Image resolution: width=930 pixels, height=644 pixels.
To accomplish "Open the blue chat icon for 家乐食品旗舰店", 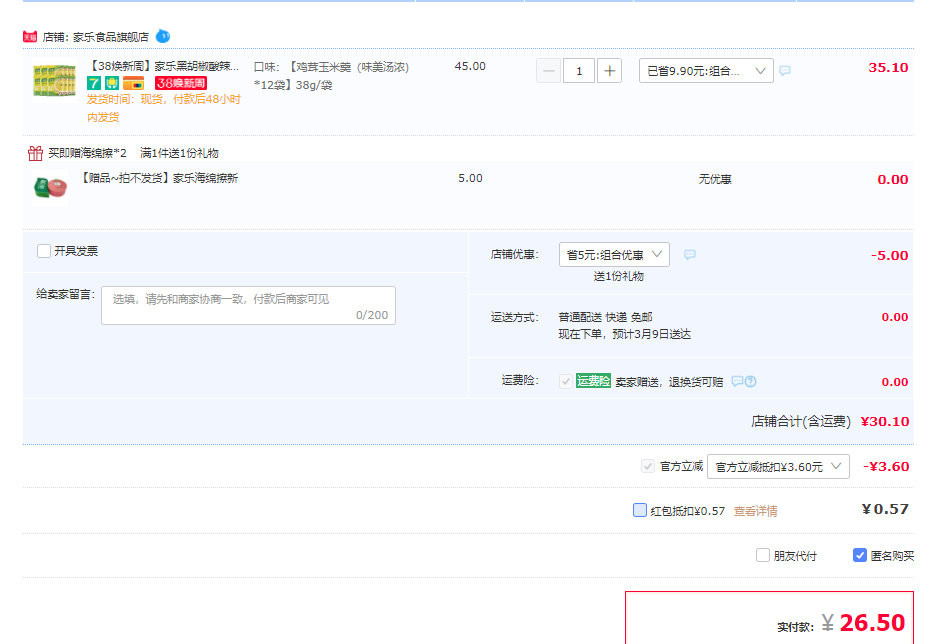I will [163, 37].
